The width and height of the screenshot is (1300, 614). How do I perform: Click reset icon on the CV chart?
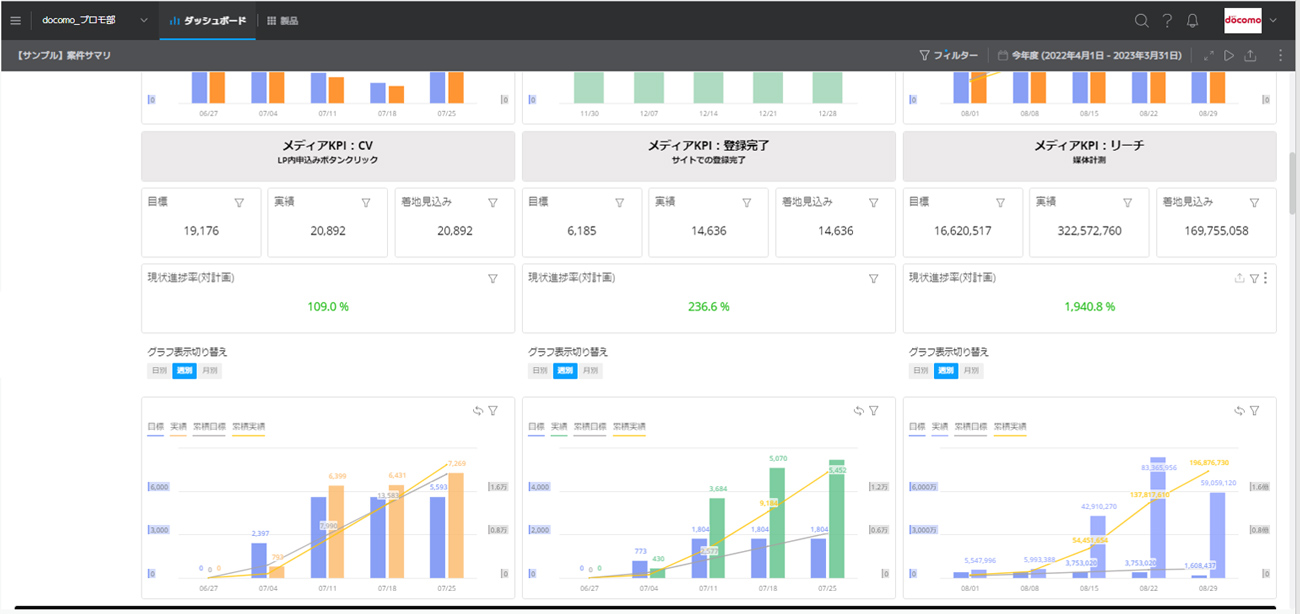[478, 410]
